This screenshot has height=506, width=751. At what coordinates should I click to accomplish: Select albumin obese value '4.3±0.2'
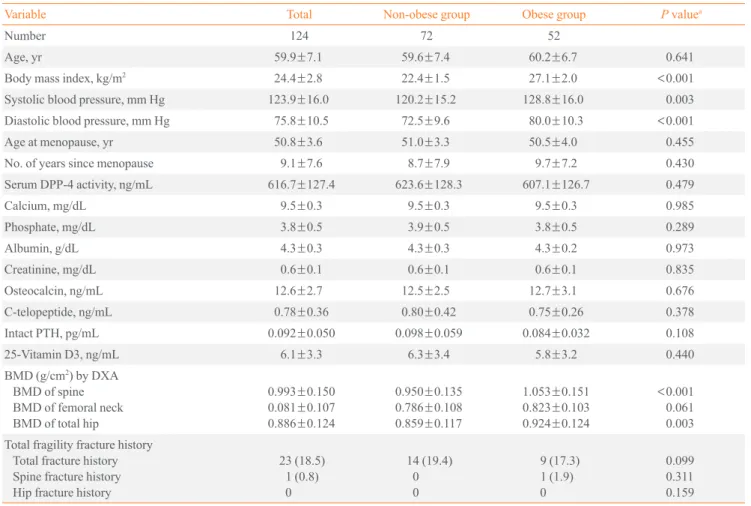pyautogui.click(x=556, y=248)
